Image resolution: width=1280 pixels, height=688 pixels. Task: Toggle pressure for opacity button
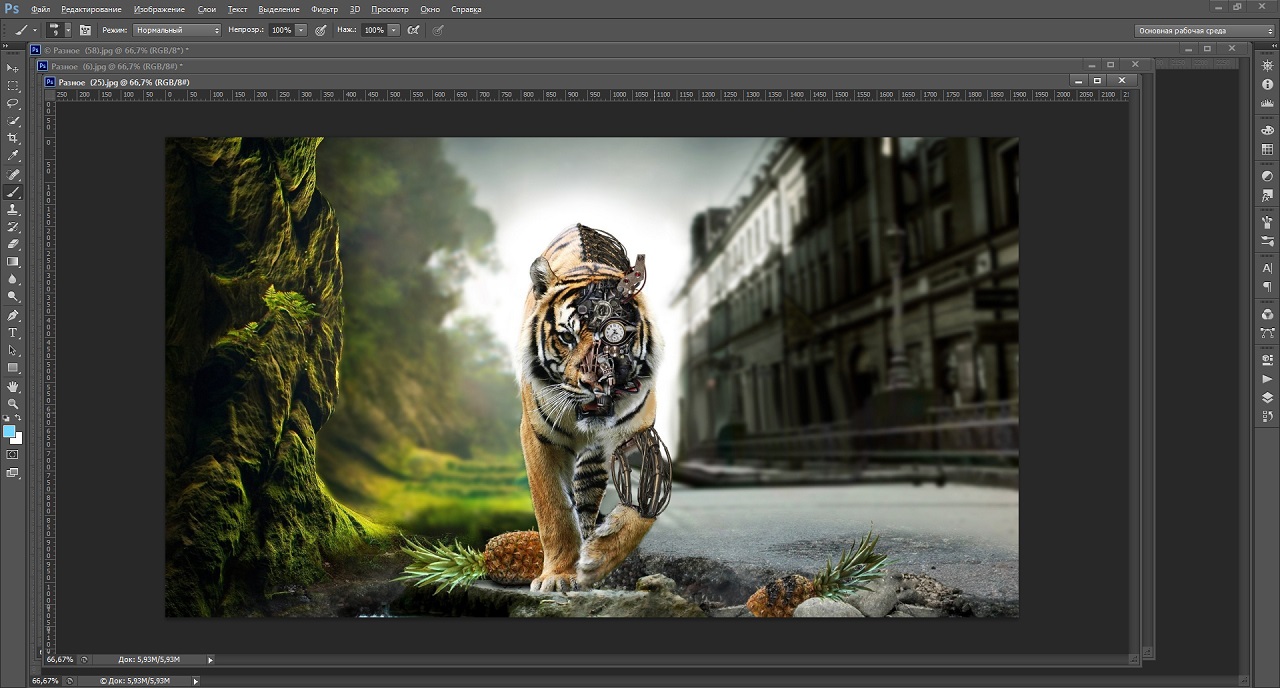pos(321,30)
